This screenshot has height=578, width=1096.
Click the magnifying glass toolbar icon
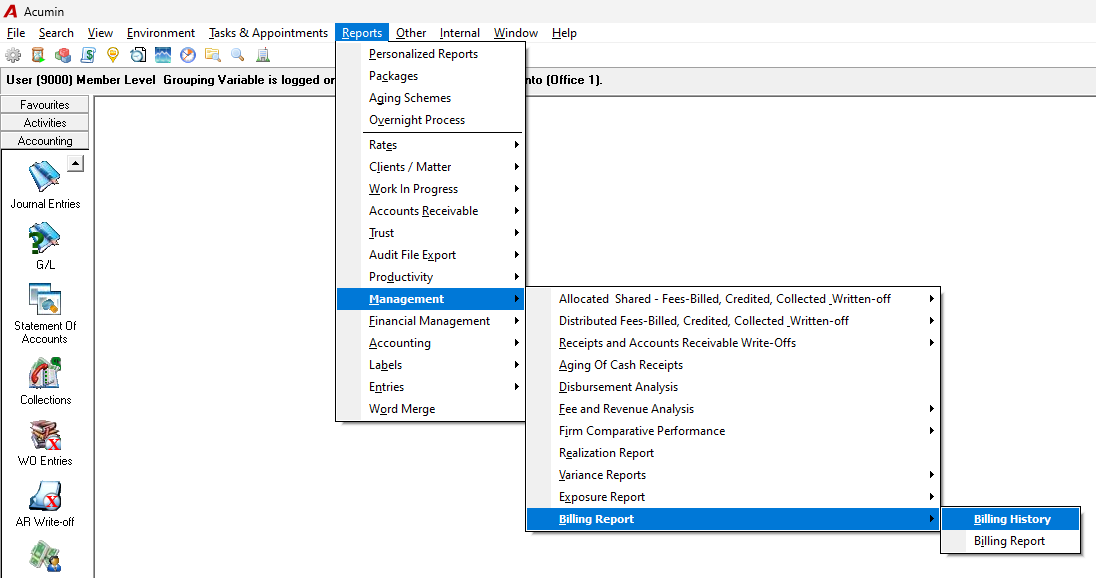(x=238, y=55)
